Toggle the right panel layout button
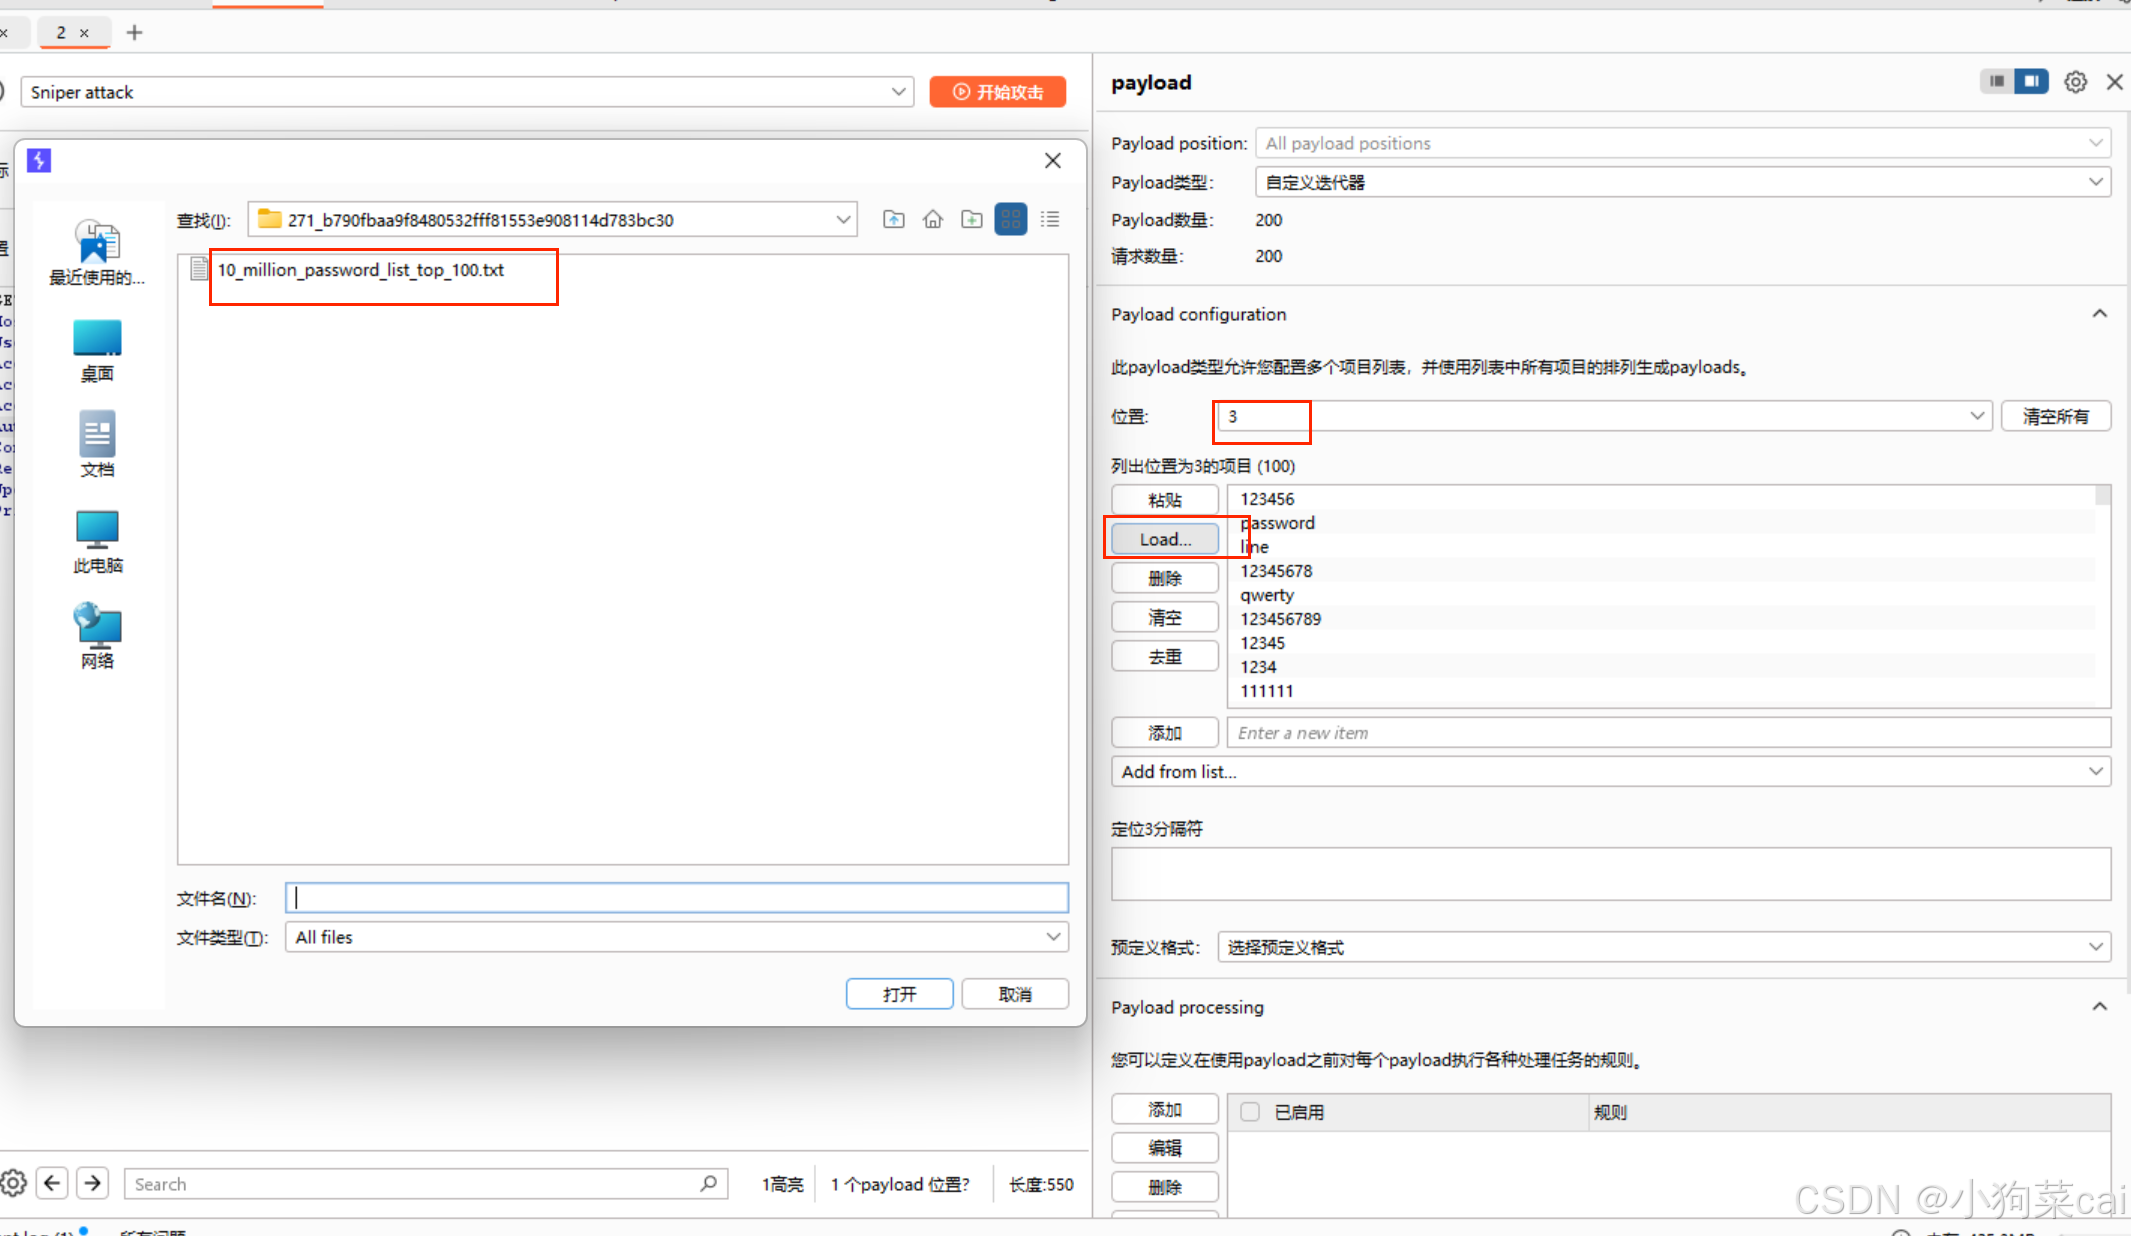This screenshot has height=1236, width=2131. (2030, 81)
